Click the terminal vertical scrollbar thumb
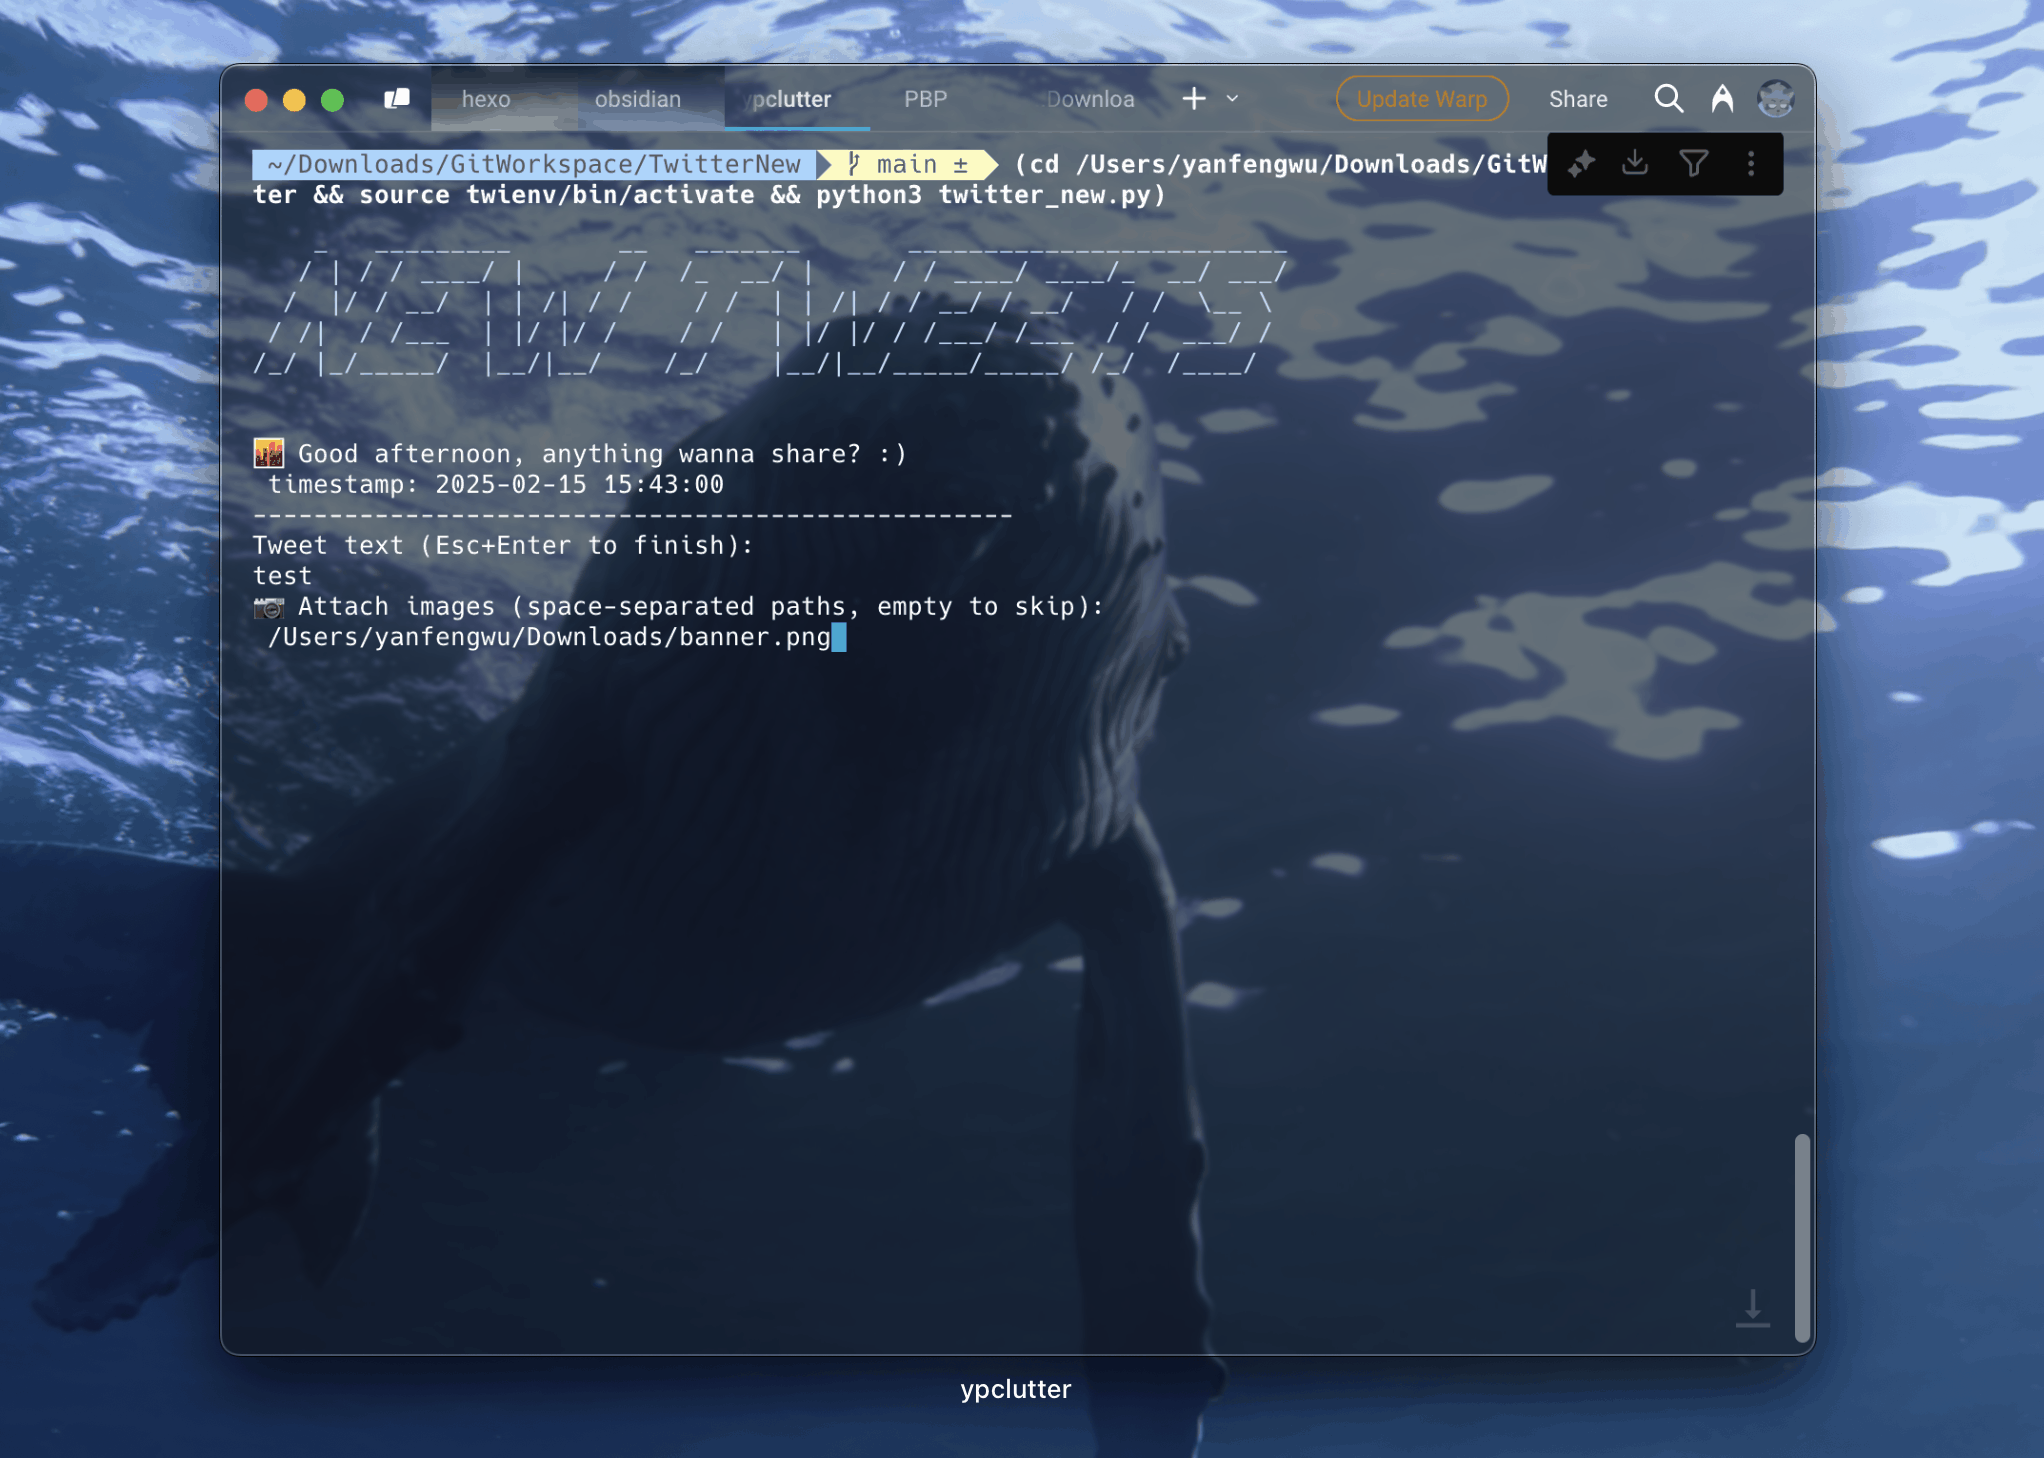2044x1458 pixels. click(x=1802, y=1236)
